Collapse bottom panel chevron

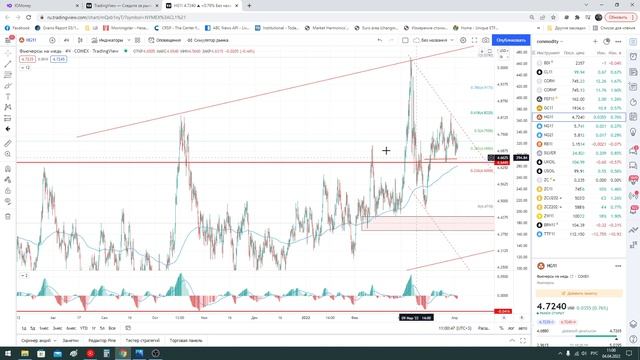coord(512,340)
